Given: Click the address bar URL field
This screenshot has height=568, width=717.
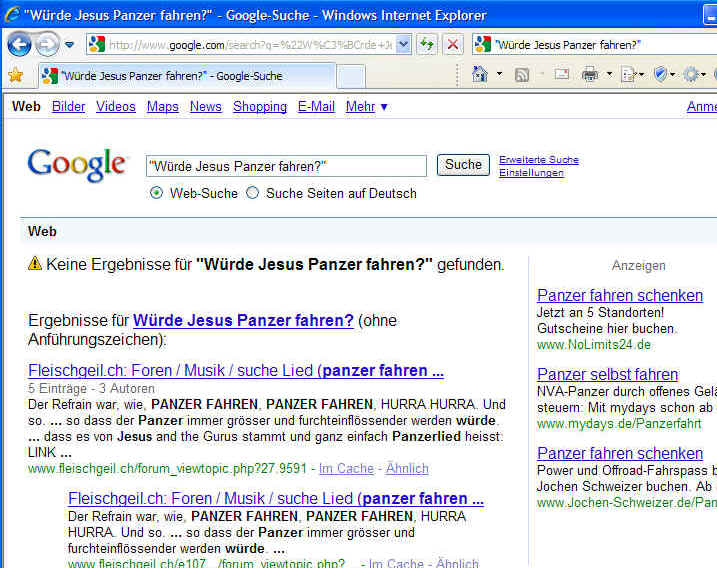Looking at the screenshot, I should [250, 45].
